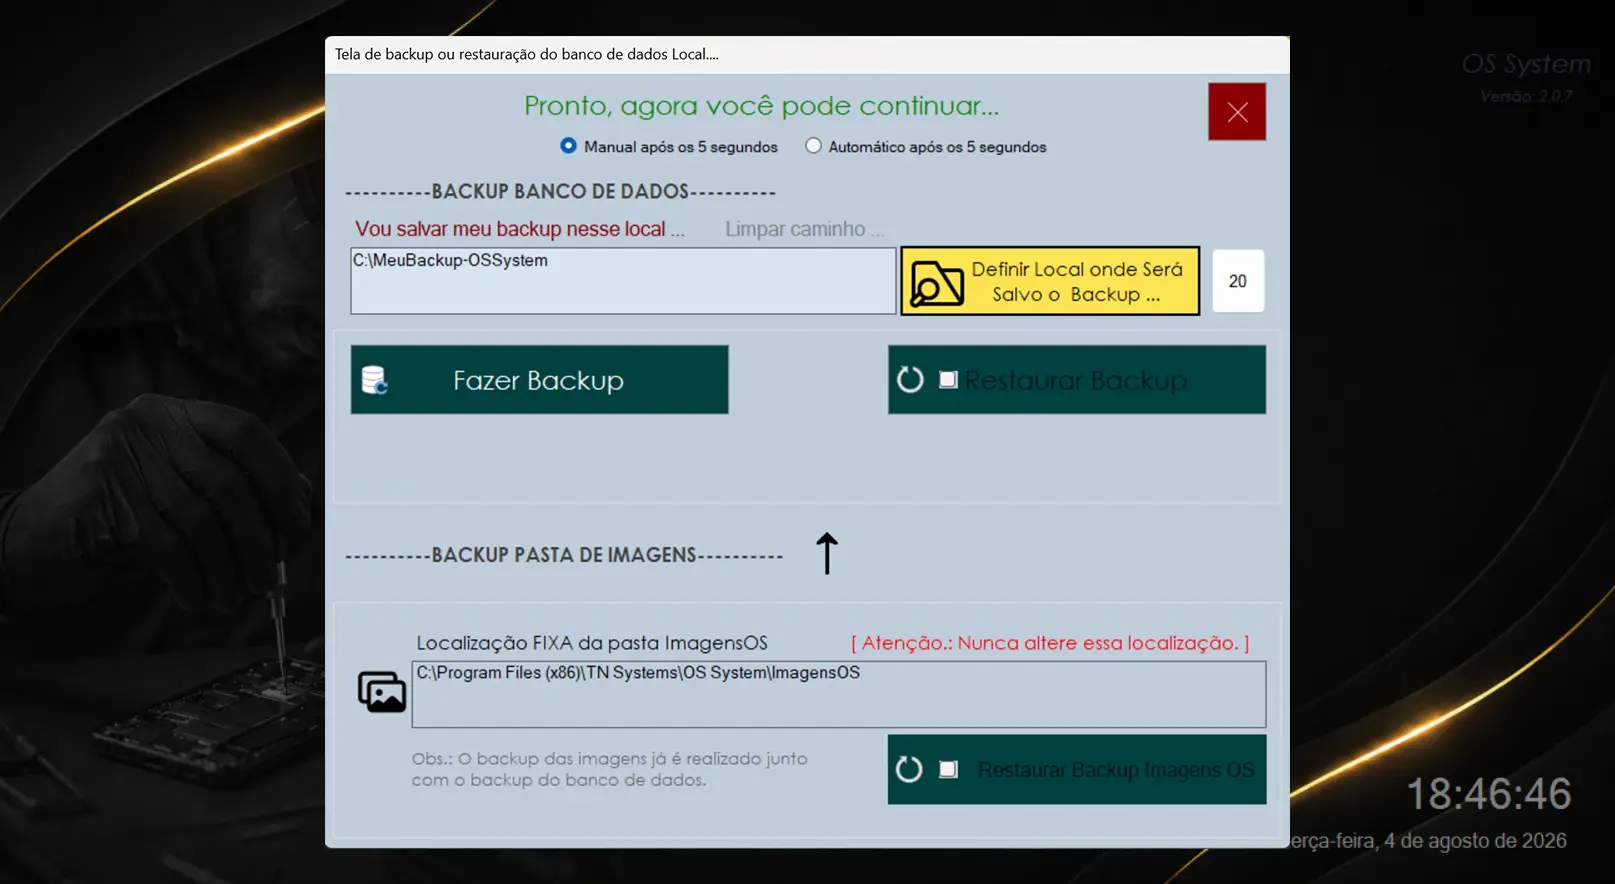1615x884 pixels.
Task: Click the ImagensOS folder path field
Action: point(839,694)
